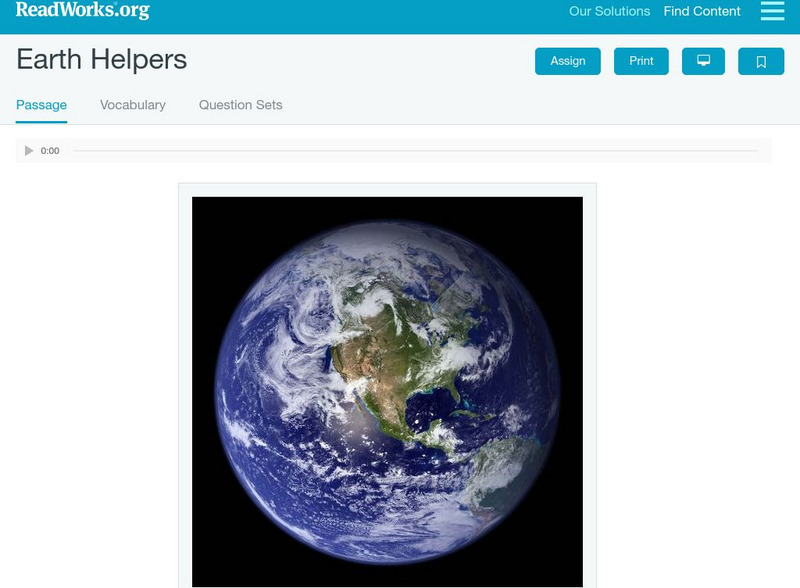
Task: Click the Earth Helpers title heading
Action: [102, 59]
